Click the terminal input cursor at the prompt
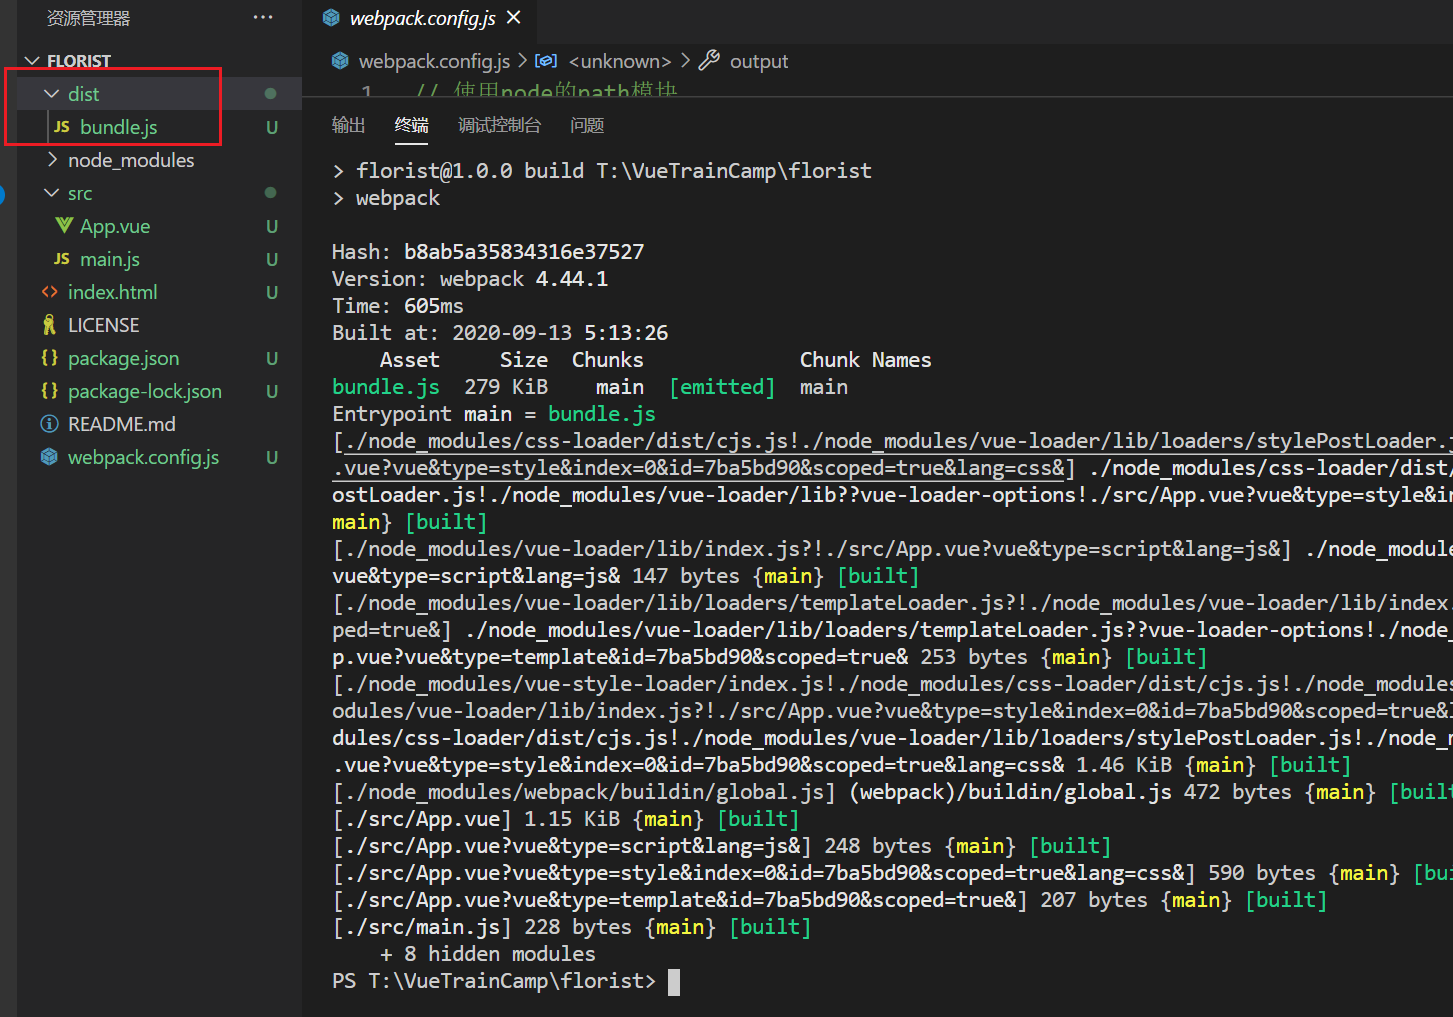Image resolution: width=1453 pixels, height=1017 pixels. (674, 982)
